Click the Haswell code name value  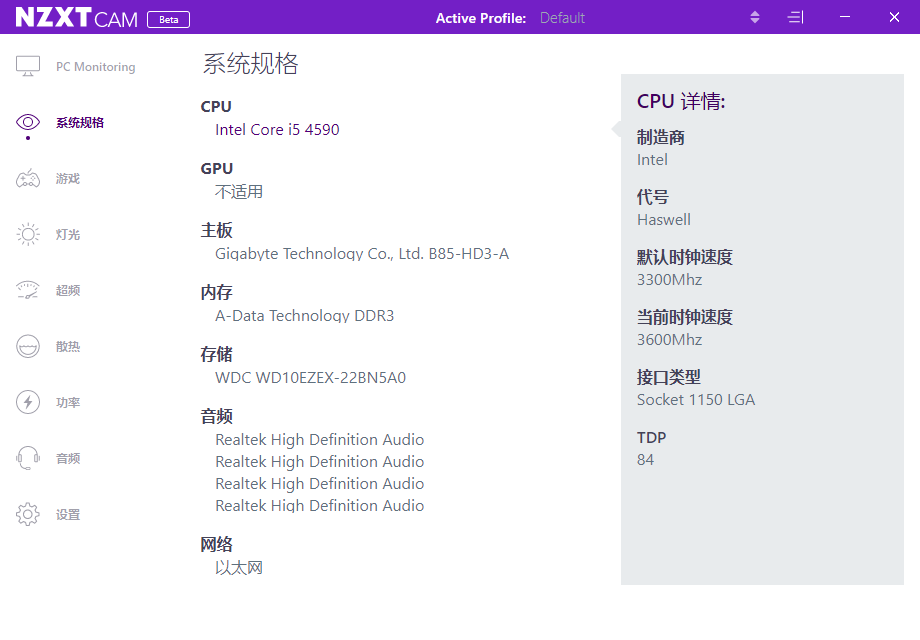click(664, 219)
